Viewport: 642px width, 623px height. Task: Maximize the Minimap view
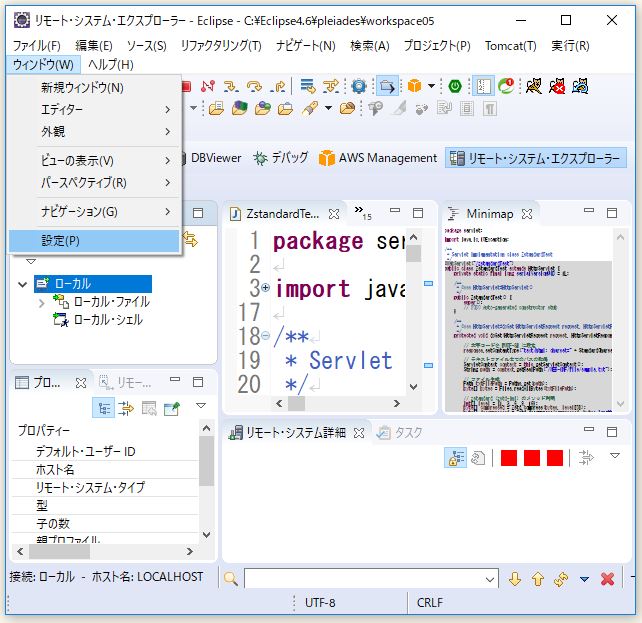(612, 212)
